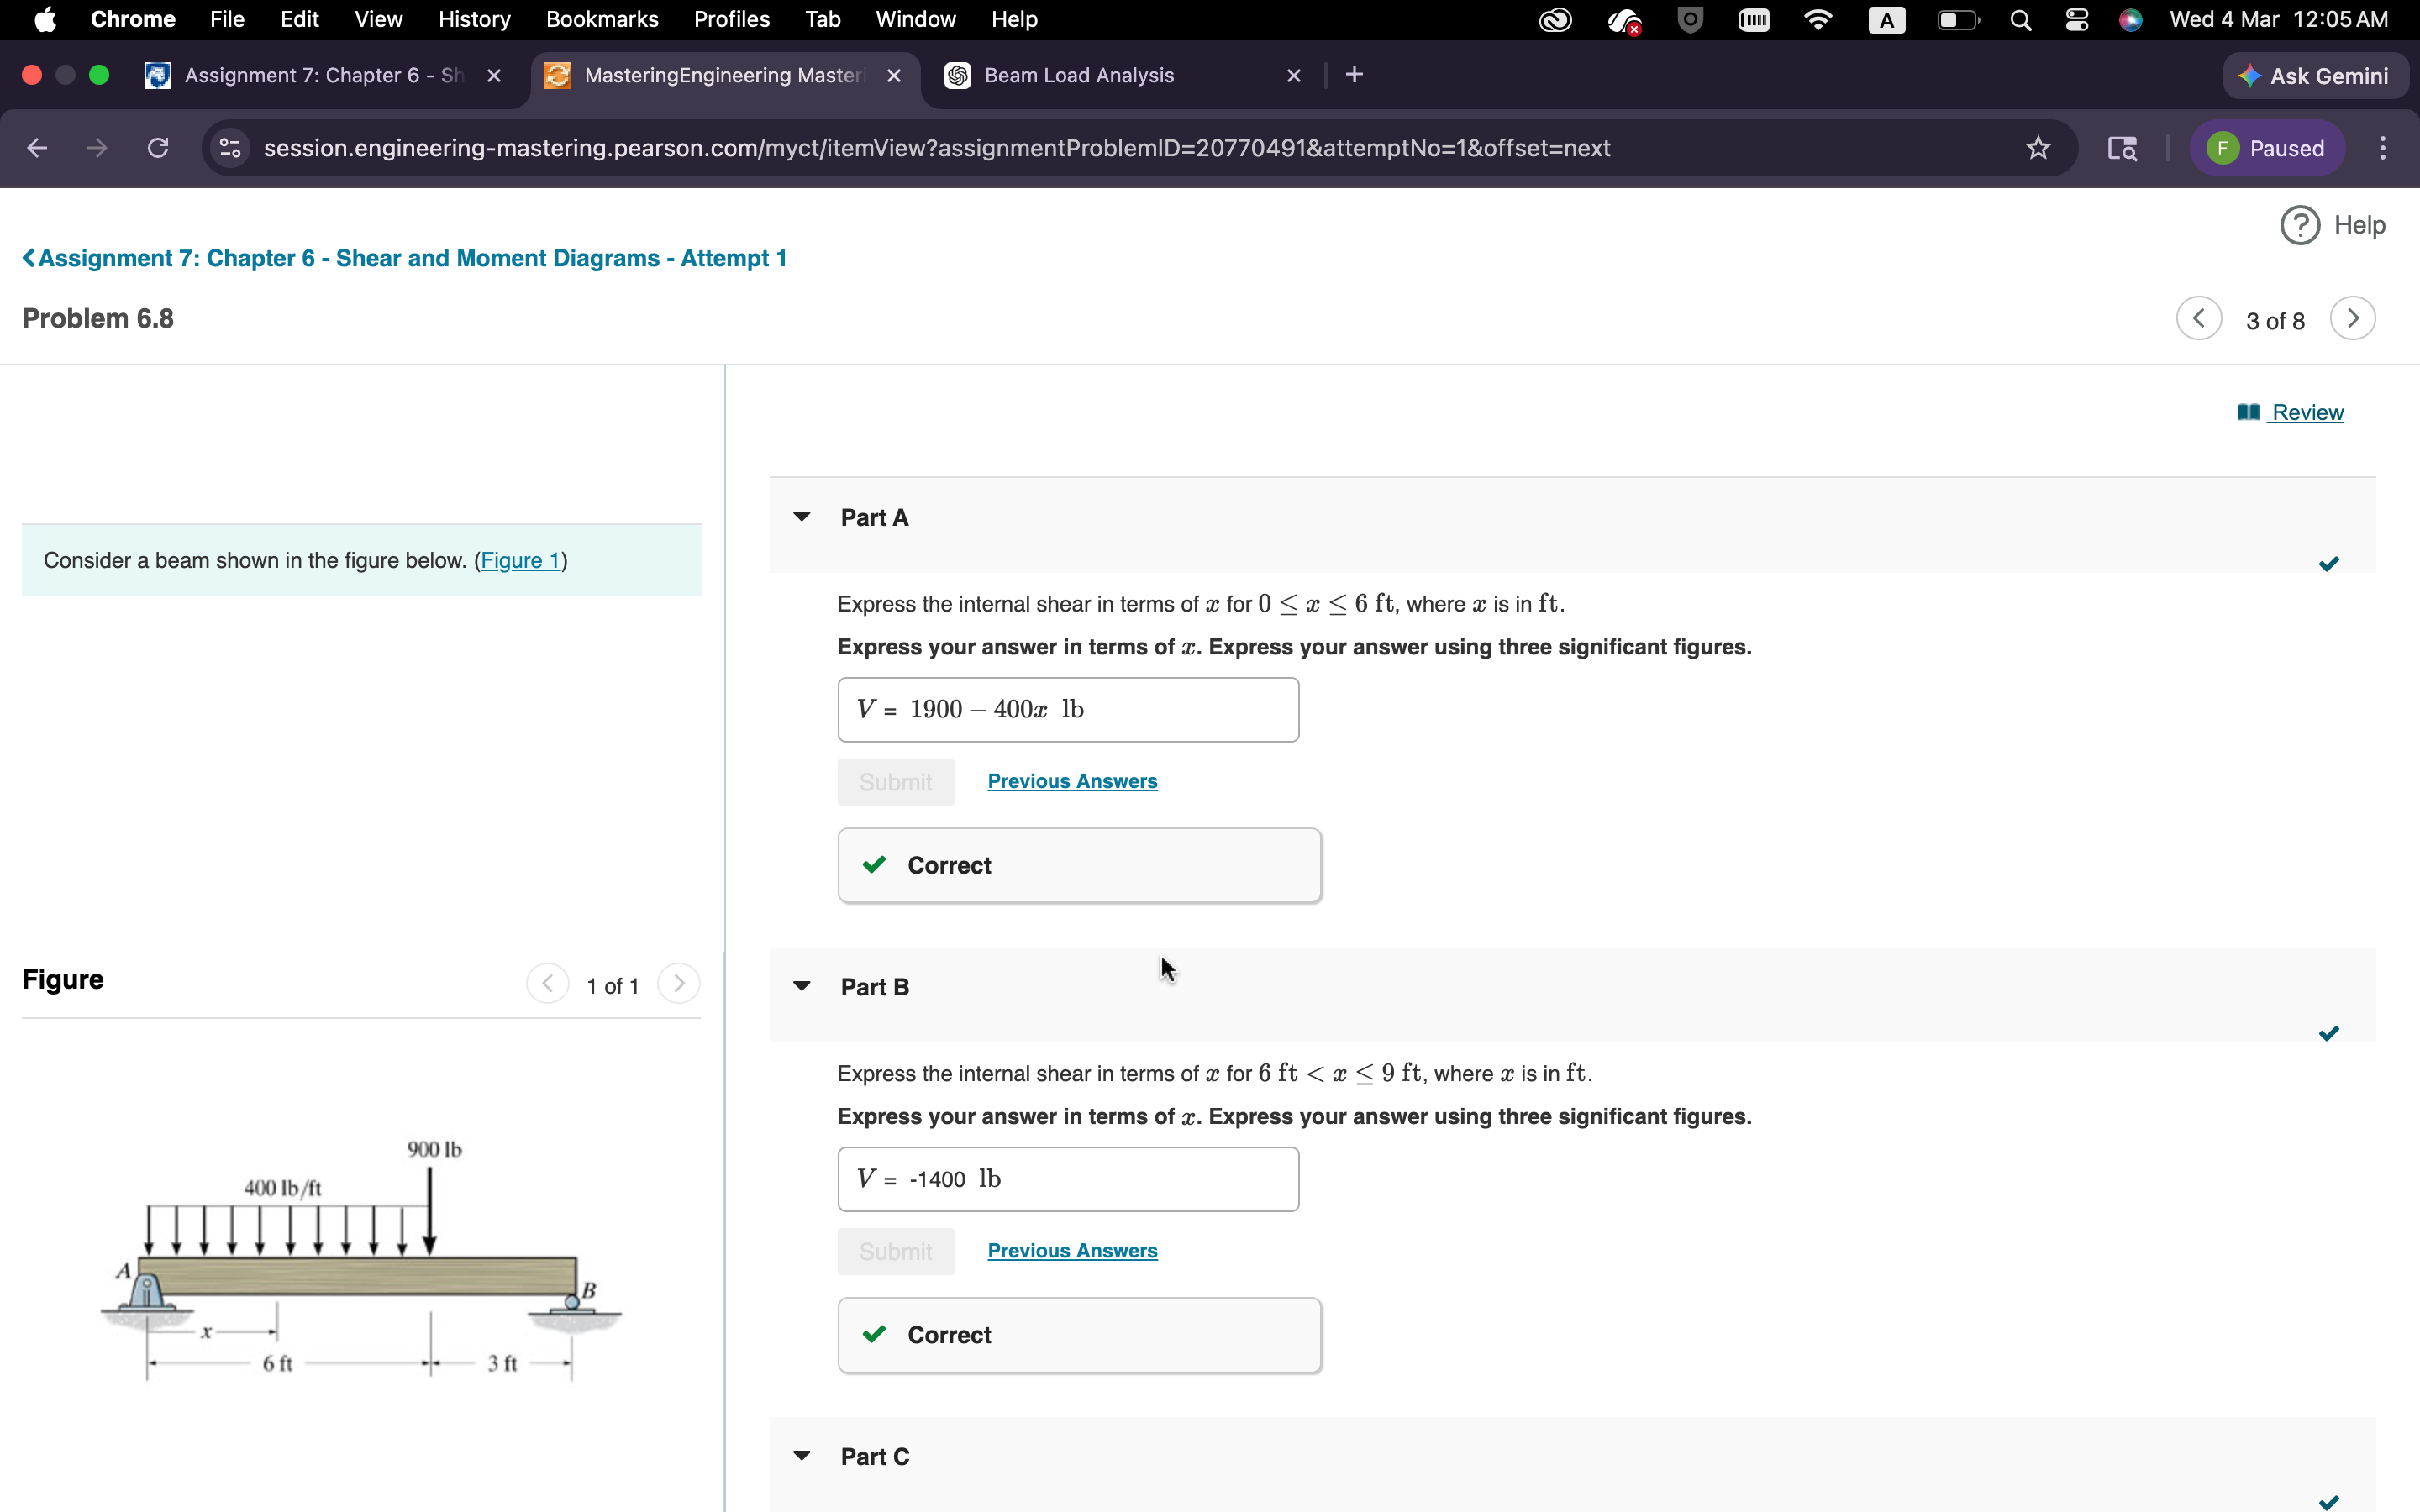
Task: Open the Chrome History menu
Action: 474,20
